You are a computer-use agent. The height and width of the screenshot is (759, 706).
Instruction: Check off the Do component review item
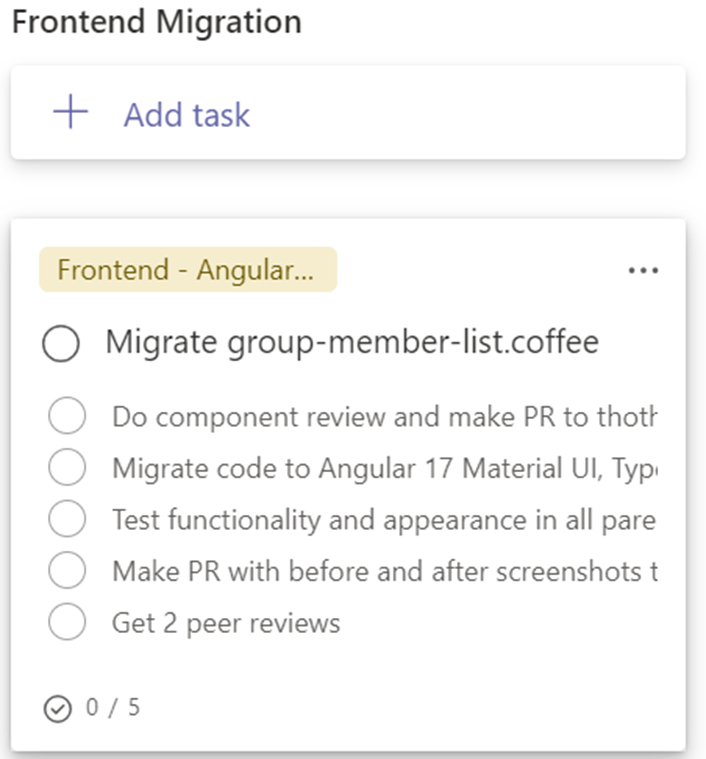tap(67, 416)
